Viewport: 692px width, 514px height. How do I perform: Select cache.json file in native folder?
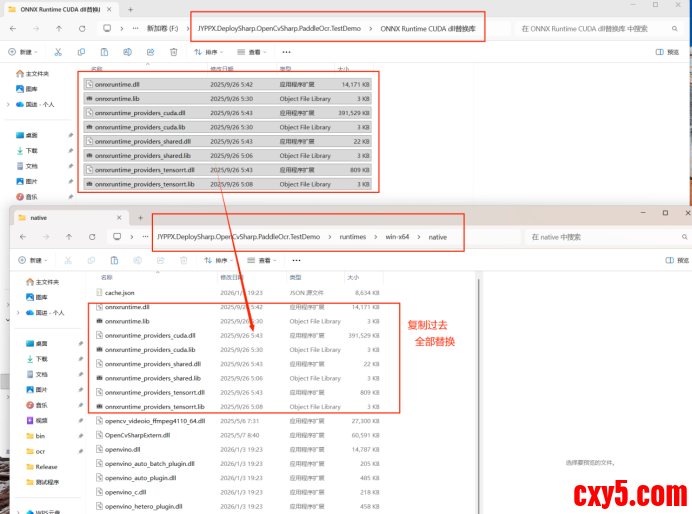coord(120,292)
